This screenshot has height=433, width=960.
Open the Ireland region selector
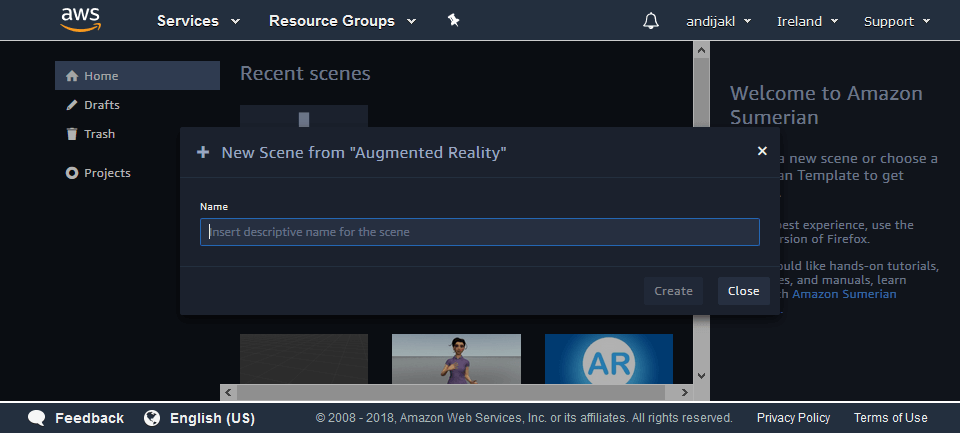coord(808,21)
